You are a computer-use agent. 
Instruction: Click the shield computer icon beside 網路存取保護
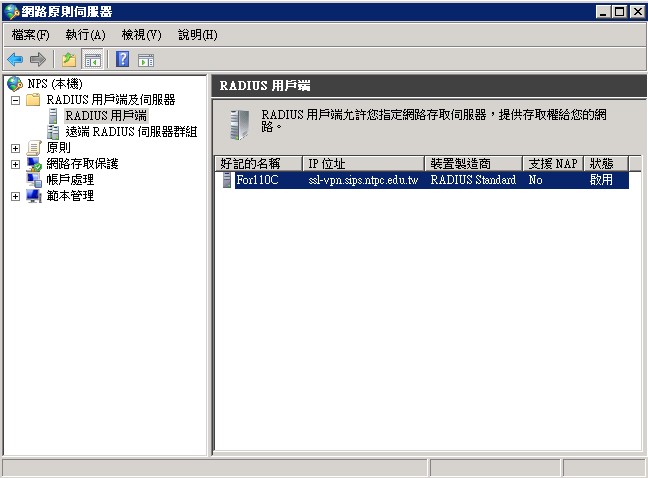click(x=34, y=164)
